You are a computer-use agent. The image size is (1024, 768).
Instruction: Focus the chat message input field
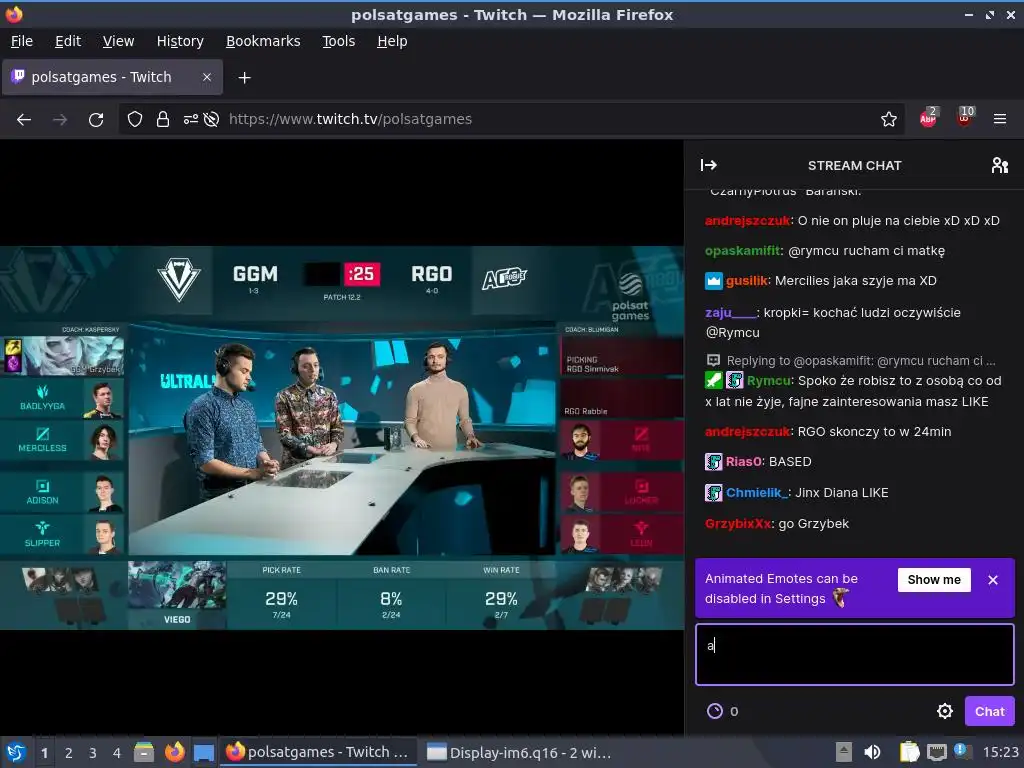855,654
